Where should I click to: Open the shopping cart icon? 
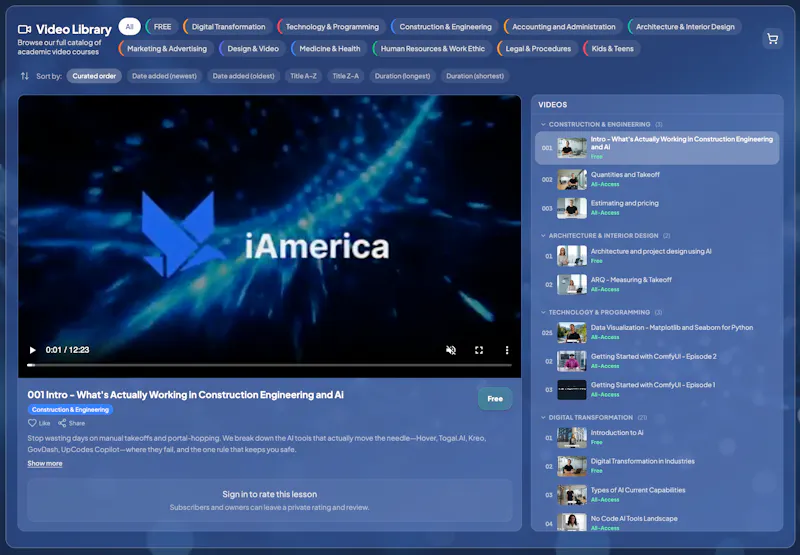coord(772,39)
